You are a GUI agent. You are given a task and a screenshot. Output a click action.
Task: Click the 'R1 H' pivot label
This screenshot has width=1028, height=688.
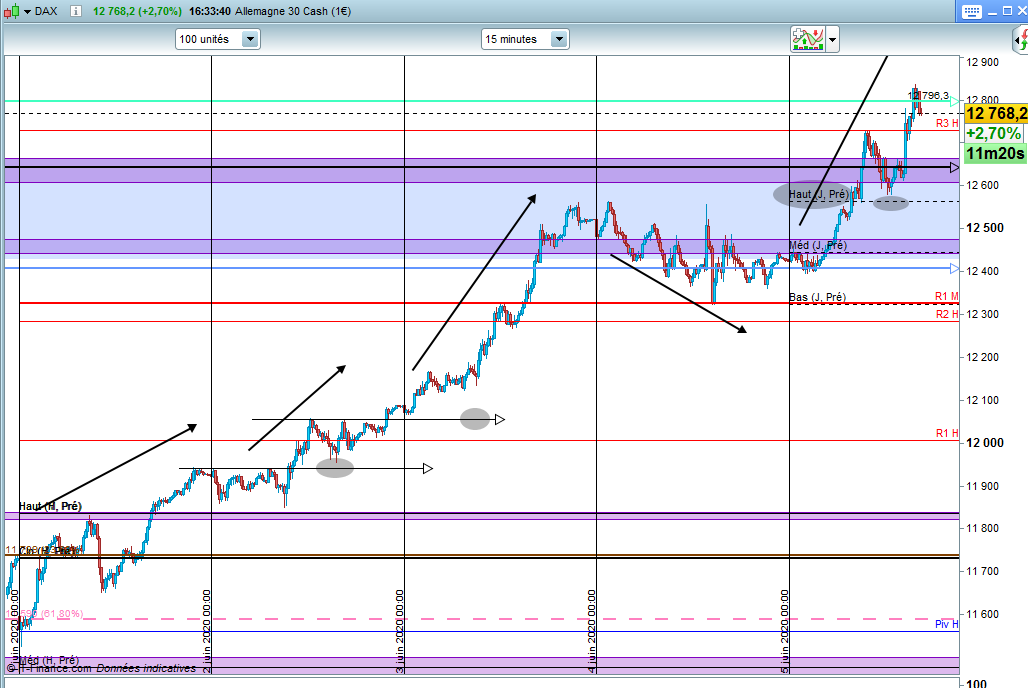click(947, 433)
